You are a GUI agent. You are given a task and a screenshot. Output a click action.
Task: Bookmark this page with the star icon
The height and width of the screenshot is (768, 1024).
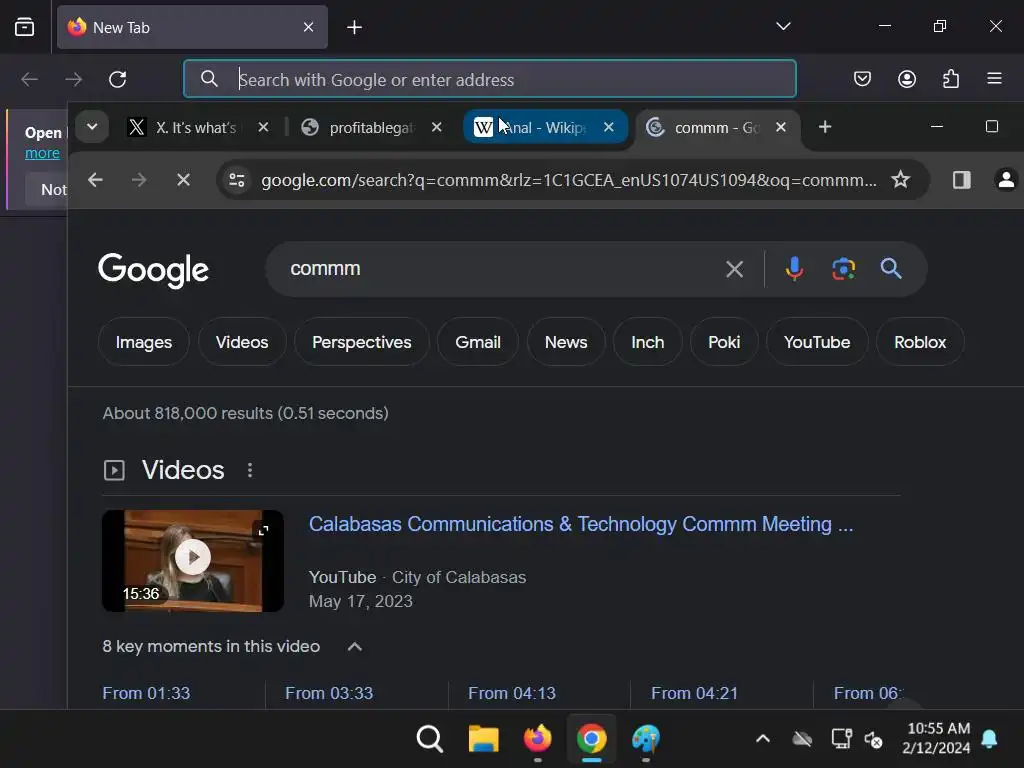(900, 180)
